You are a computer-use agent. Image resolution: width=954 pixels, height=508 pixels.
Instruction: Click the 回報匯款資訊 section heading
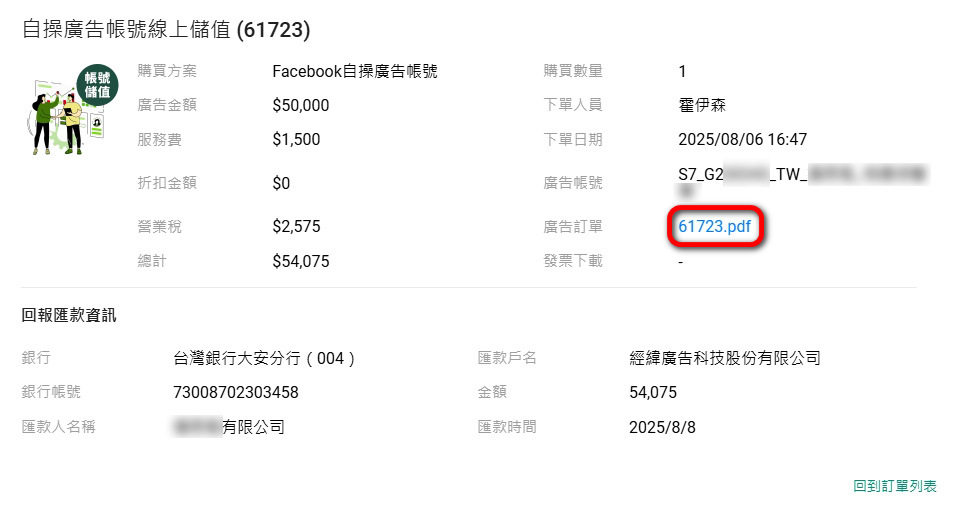pos(69,316)
